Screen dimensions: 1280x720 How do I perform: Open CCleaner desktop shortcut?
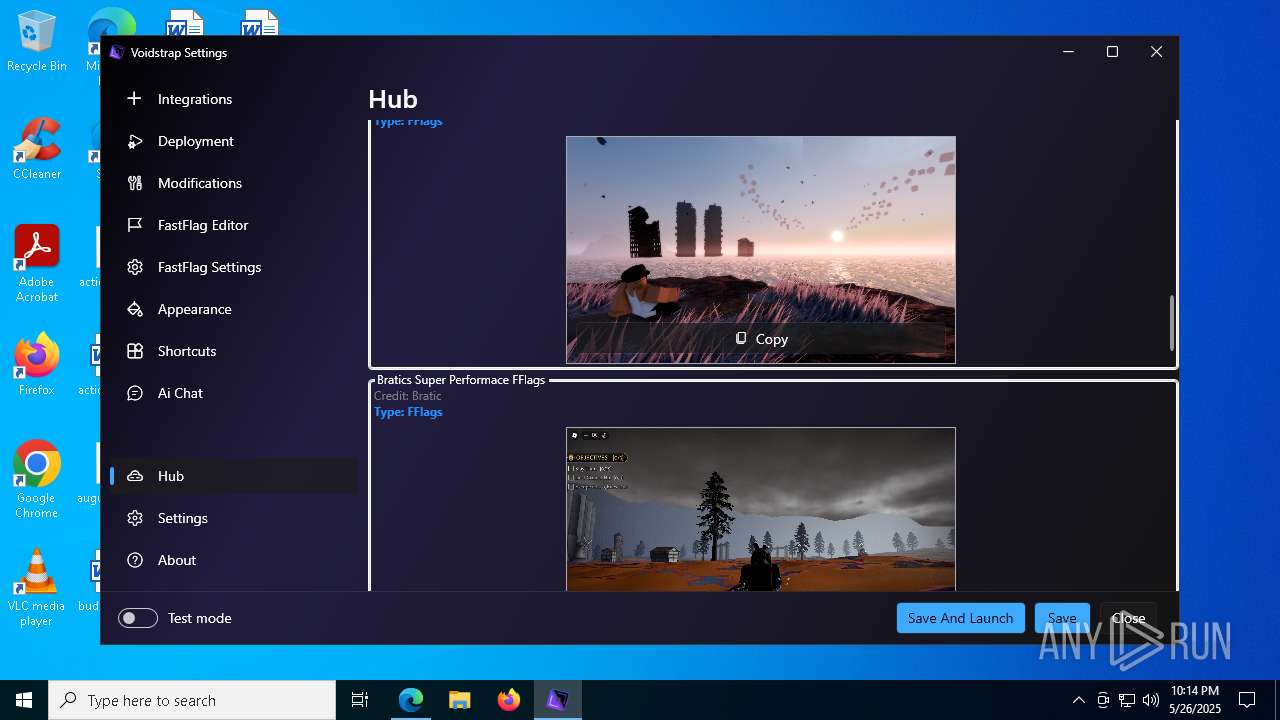point(37,148)
